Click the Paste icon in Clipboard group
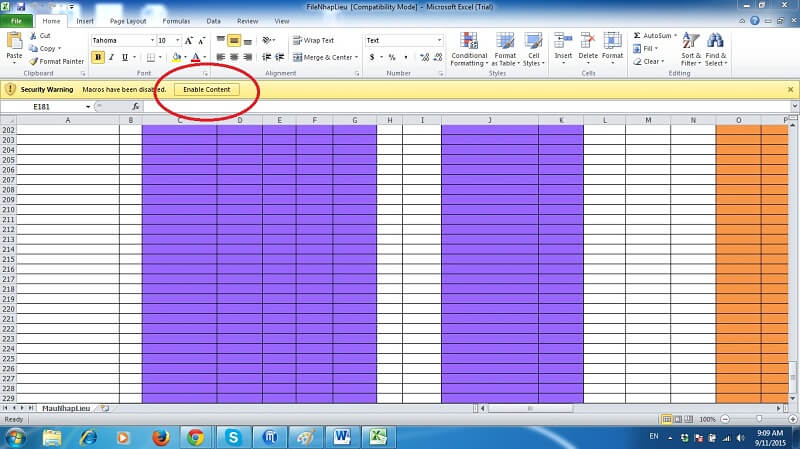 tap(14, 42)
